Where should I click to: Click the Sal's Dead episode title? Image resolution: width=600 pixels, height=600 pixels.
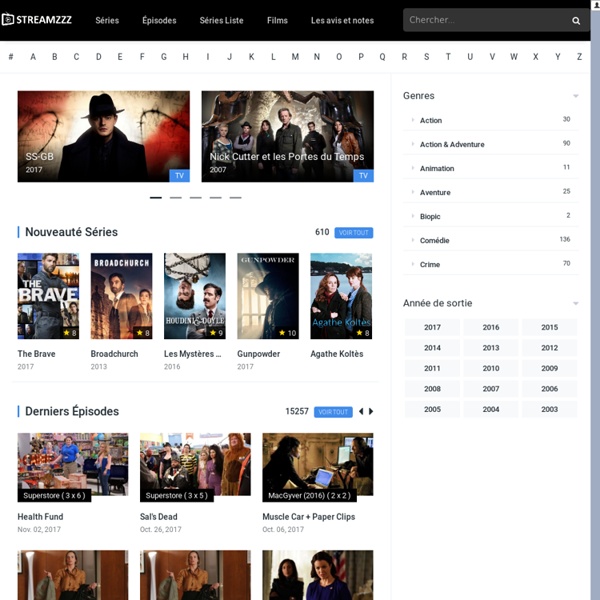[158, 517]
